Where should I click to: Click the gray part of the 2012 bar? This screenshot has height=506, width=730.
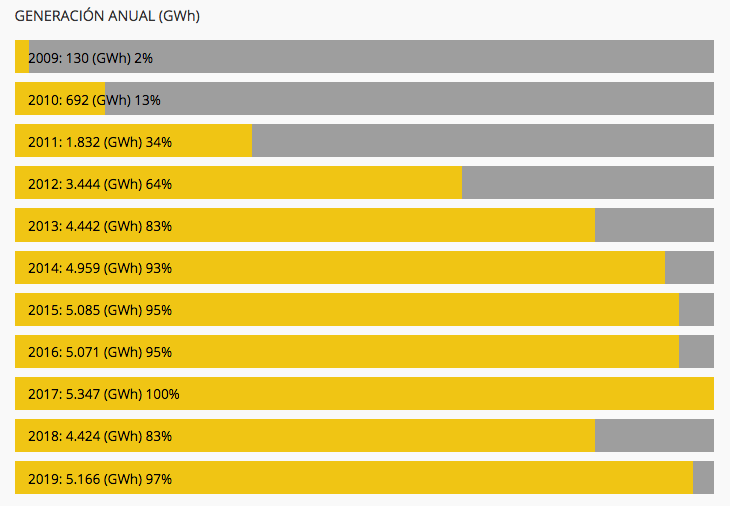[587, 183]
